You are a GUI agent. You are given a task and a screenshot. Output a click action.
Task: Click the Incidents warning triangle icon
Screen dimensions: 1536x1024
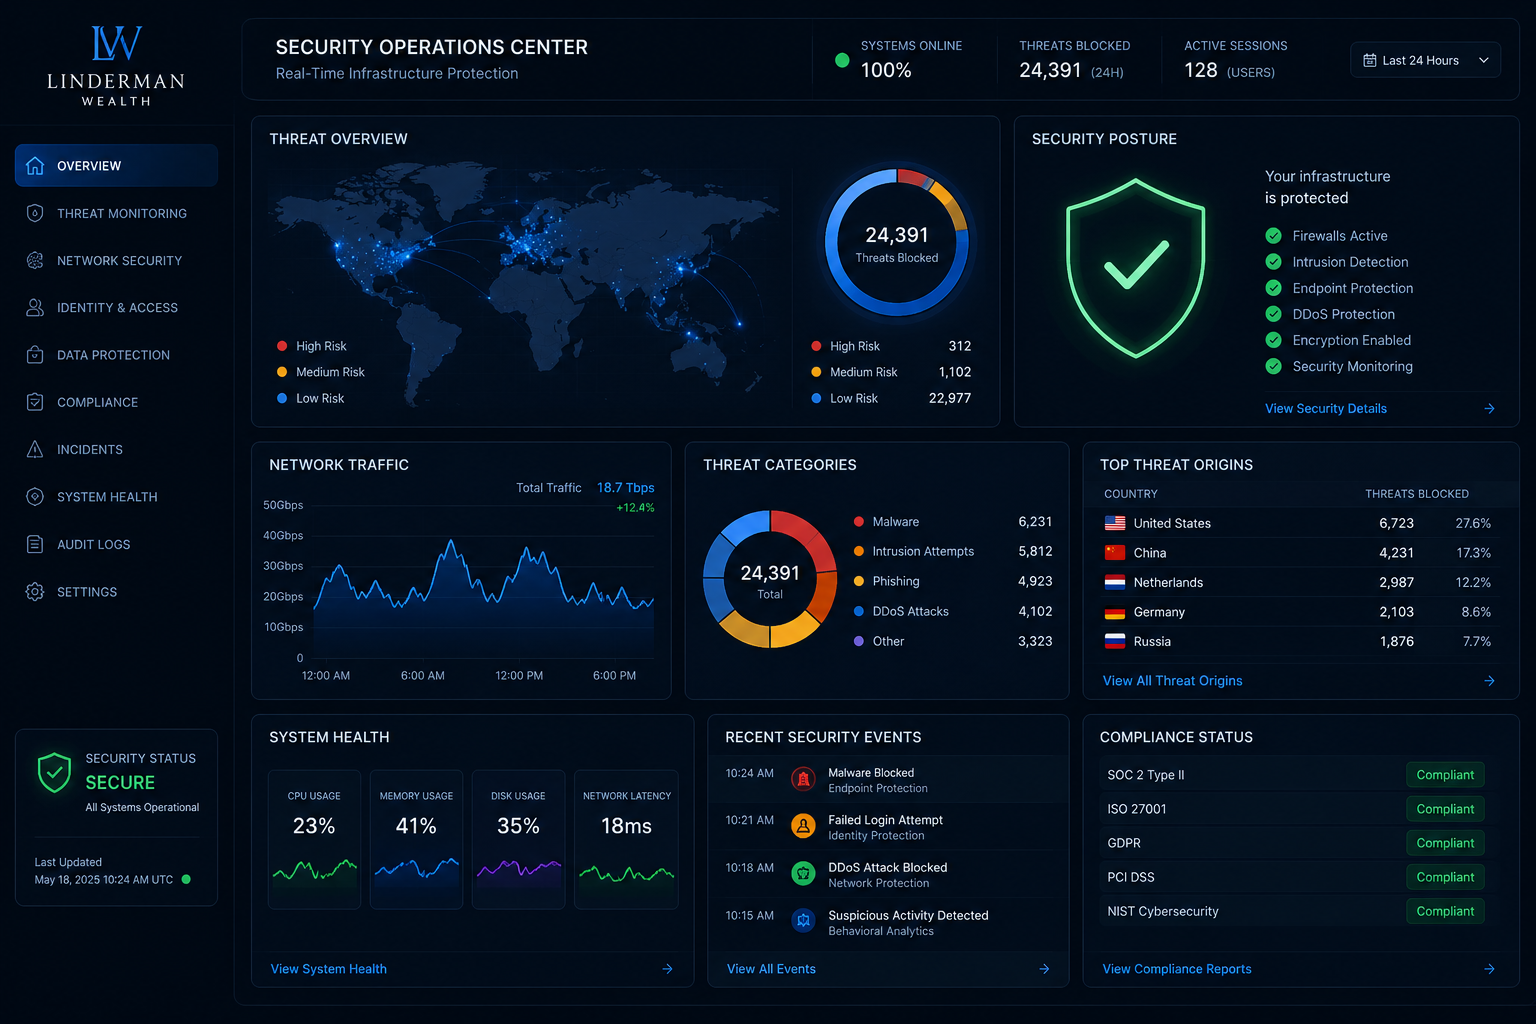[35, 449]
